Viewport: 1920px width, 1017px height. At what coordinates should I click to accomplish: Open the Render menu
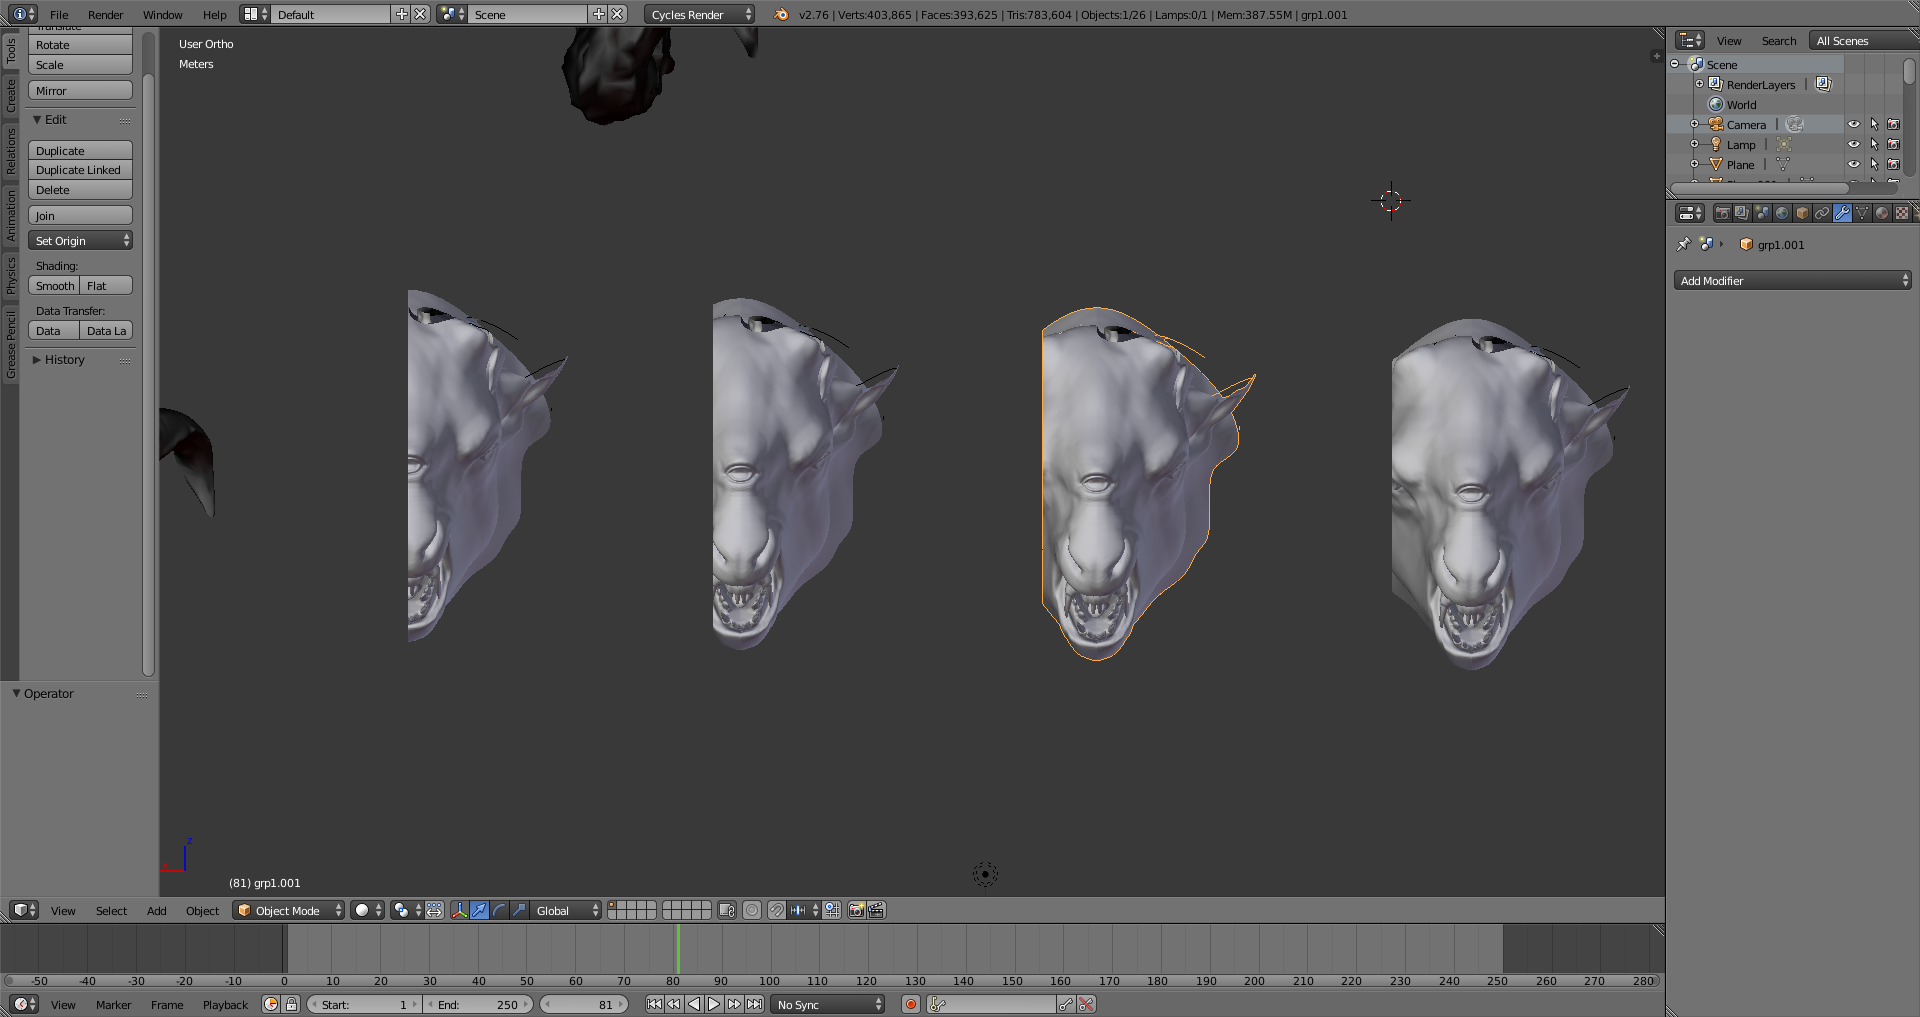pos(105,14)
